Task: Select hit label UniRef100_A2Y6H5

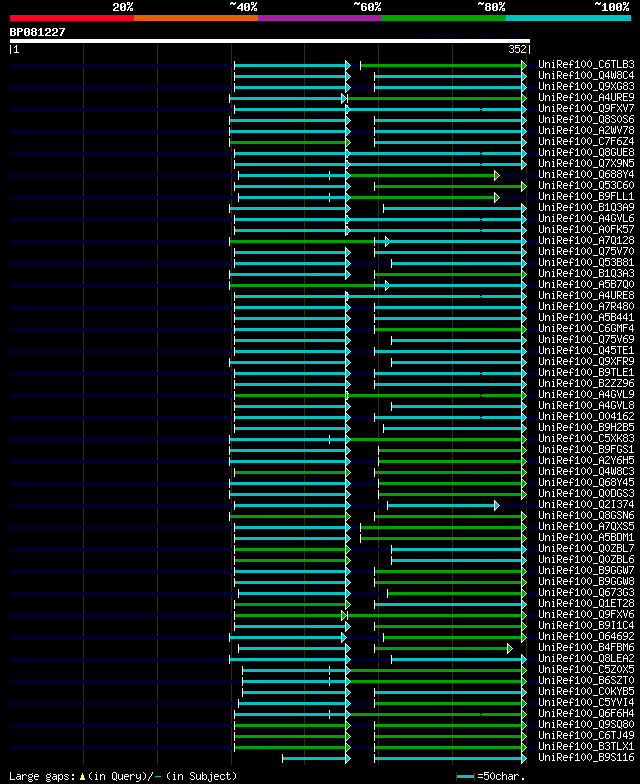Action: [x=586, y=460]
